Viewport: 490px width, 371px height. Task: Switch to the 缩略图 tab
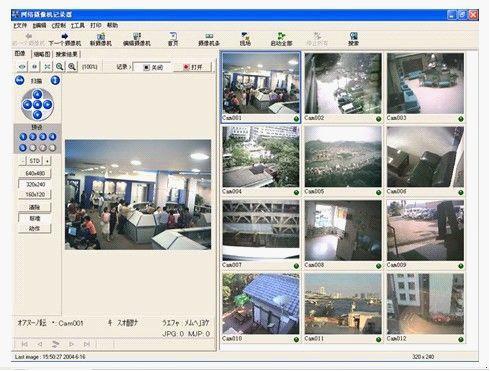(x=42, y=54)
